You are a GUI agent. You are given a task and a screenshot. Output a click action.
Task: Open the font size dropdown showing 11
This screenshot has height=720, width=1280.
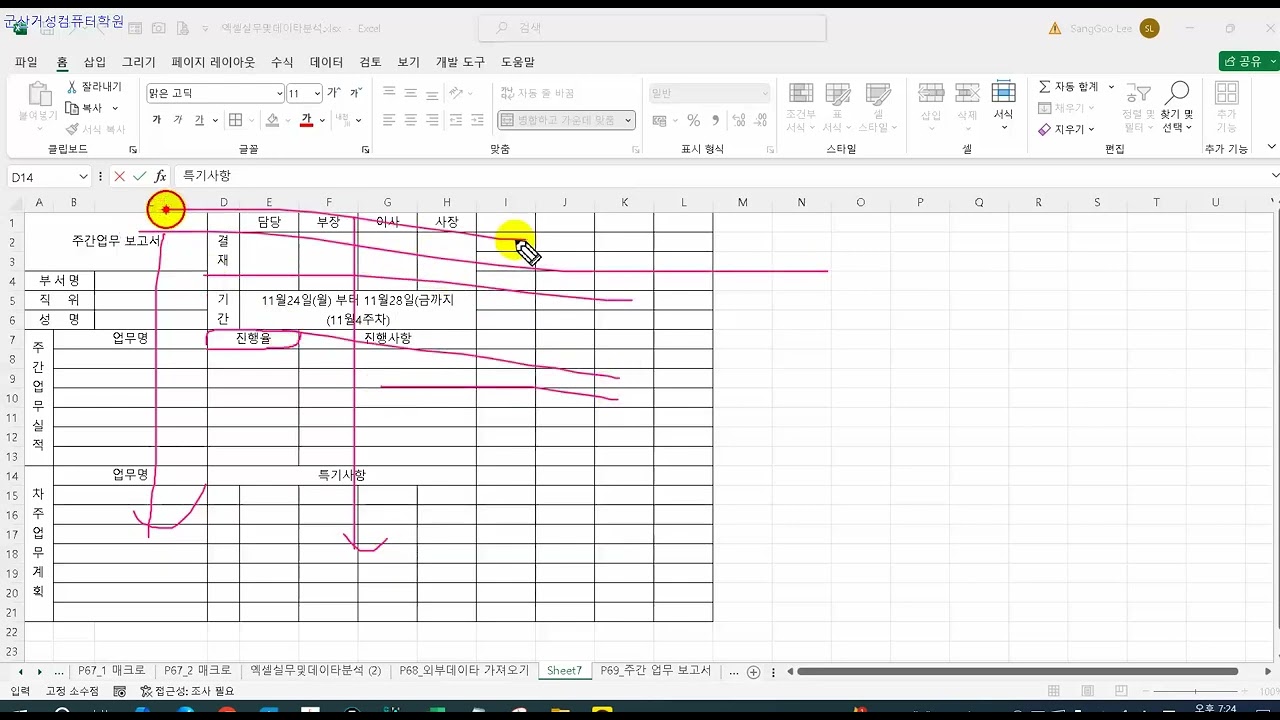click(x=317, y=93)
